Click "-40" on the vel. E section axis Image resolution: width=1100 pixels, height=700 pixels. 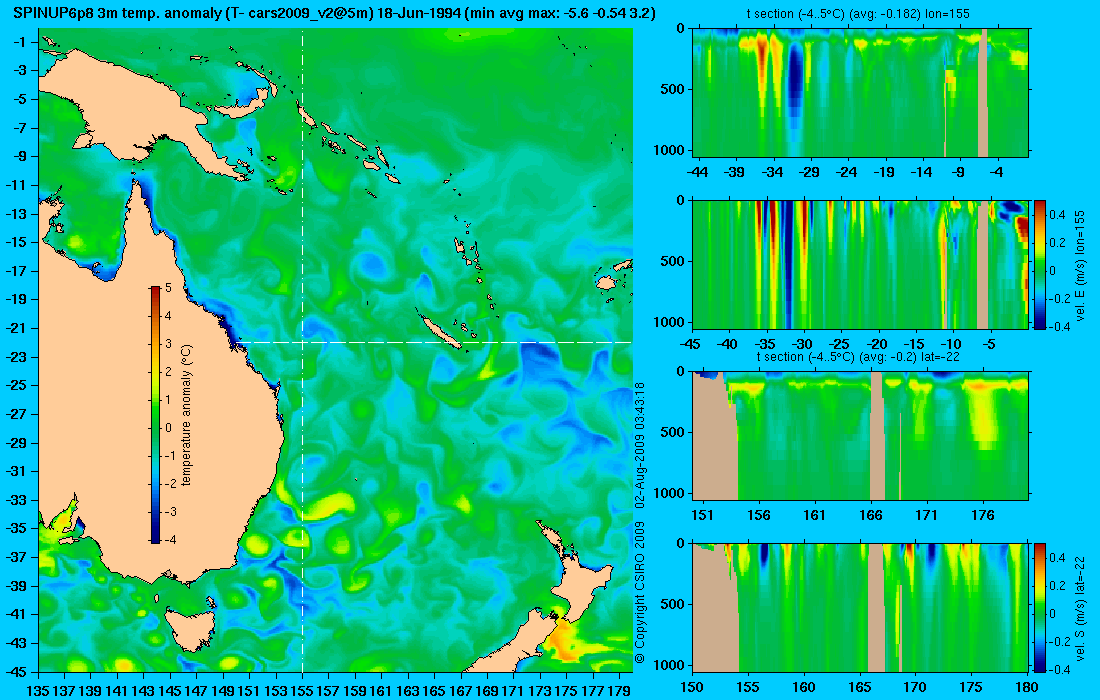tap(727, 344)
